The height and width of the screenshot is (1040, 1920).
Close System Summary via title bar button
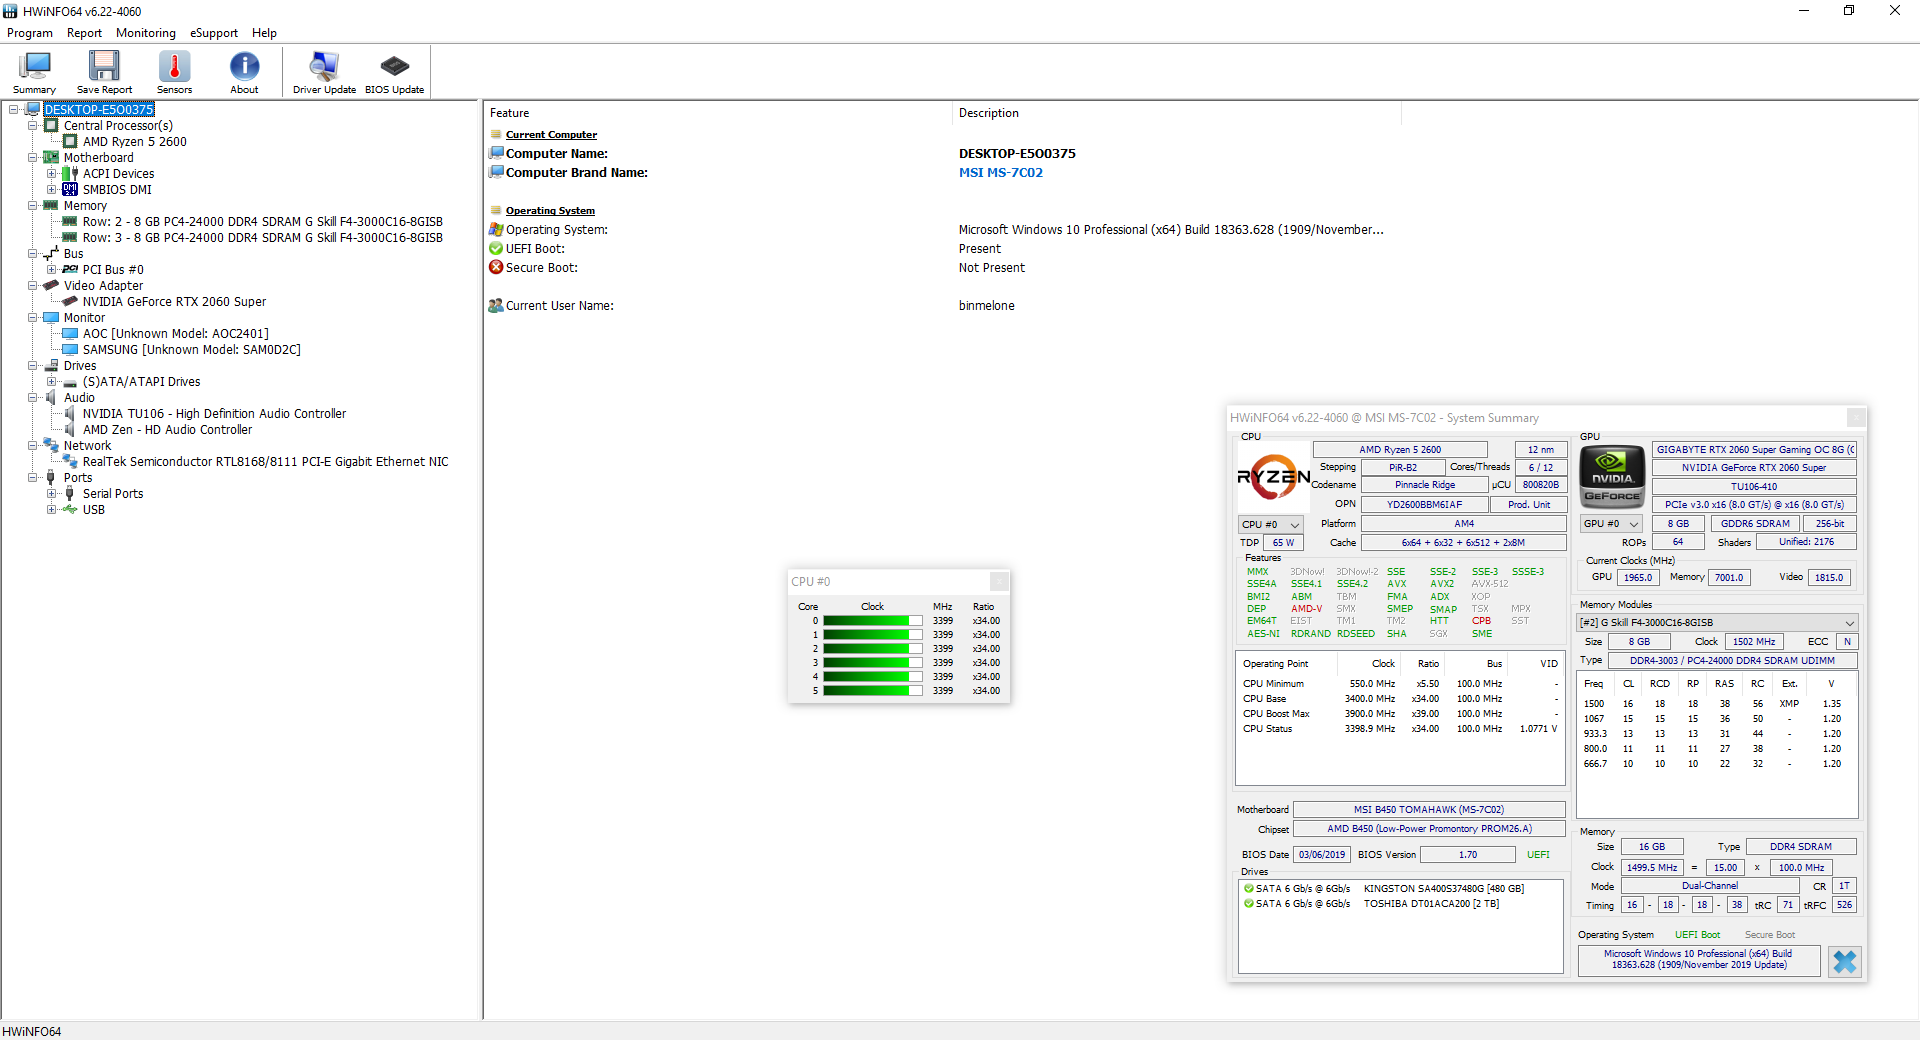(1856, 417)
